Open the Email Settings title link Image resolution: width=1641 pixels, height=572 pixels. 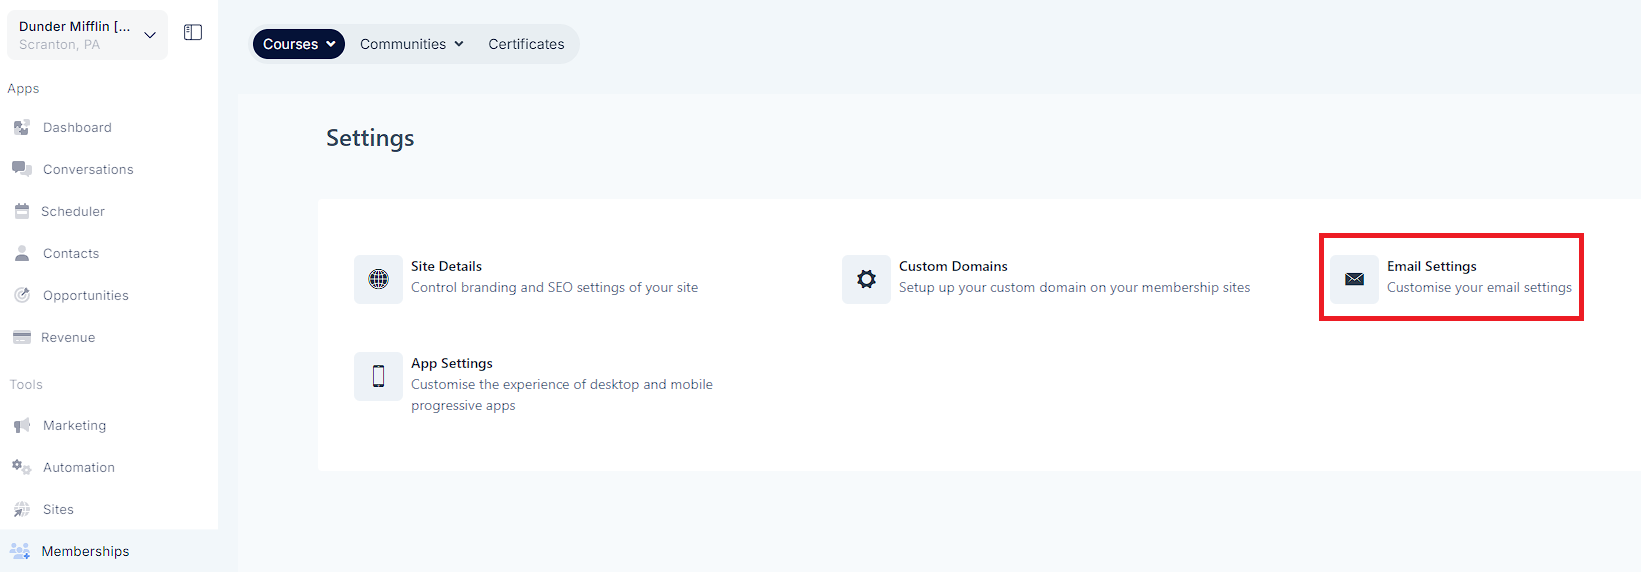(x=1431, y=266)
